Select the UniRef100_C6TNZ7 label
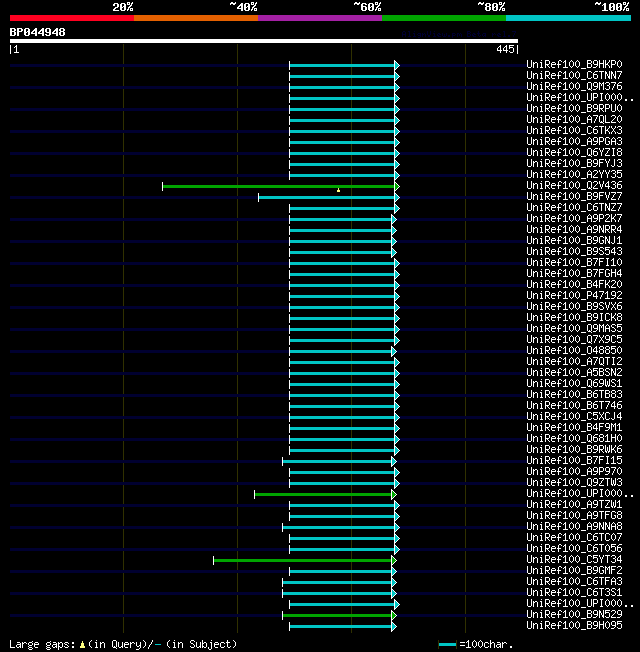Viewport: 640px width, 652px height. tap(574, 207)
